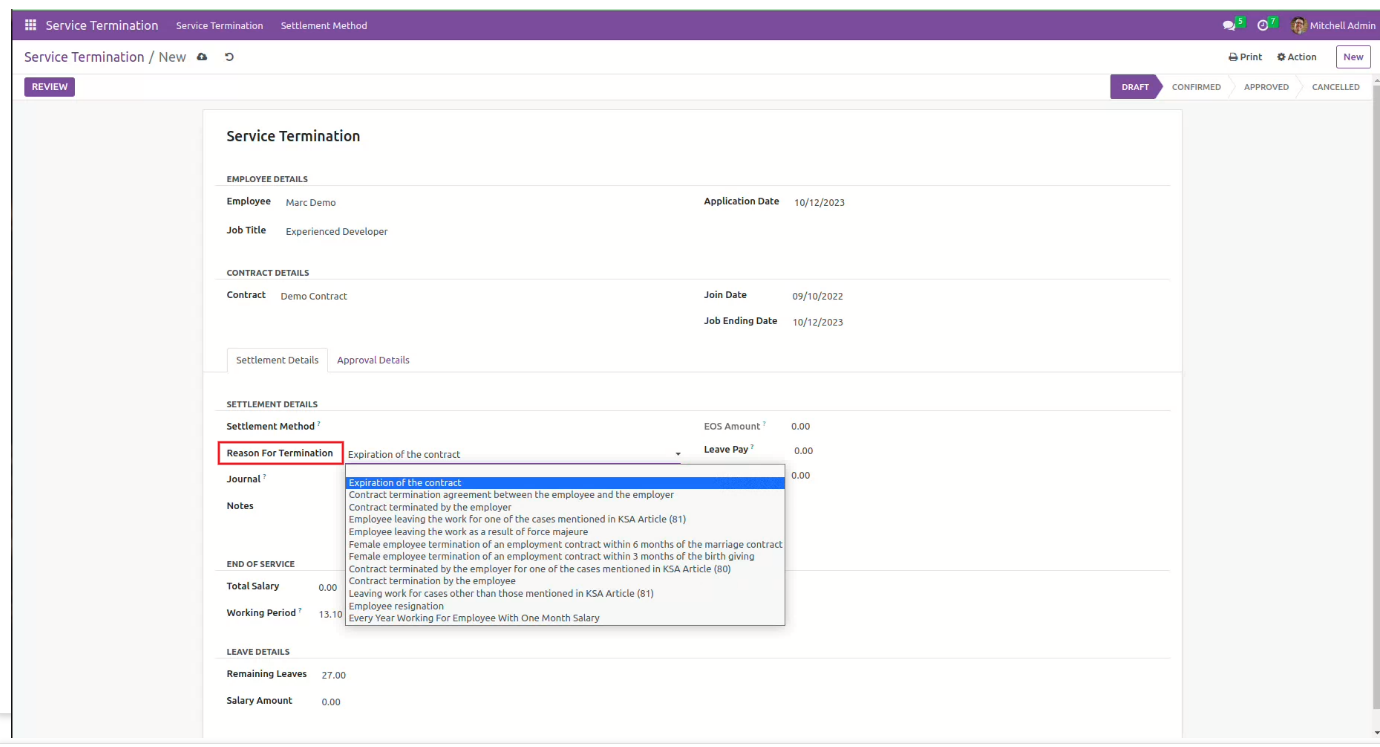Click the Review button
The width and height of the screenshot is (1380, 747).
click(50, 87)
